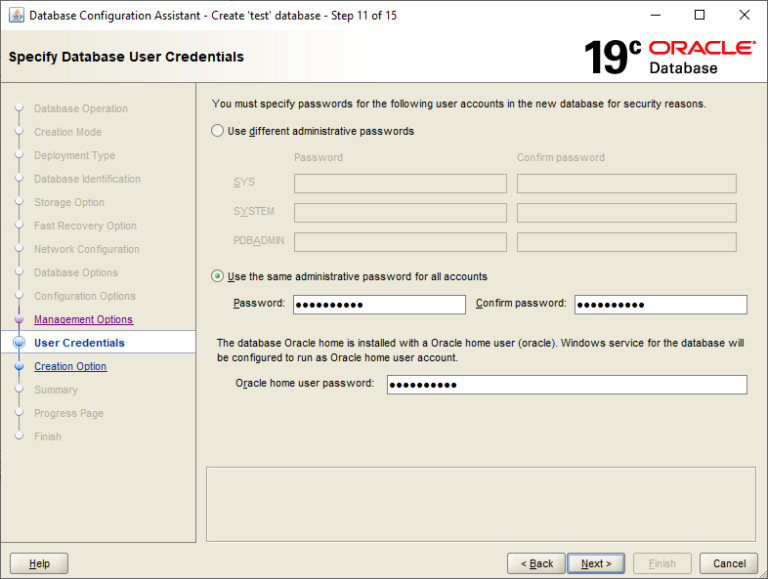
Task: Click the Creation Option step bullet
Action: [19, 366]
